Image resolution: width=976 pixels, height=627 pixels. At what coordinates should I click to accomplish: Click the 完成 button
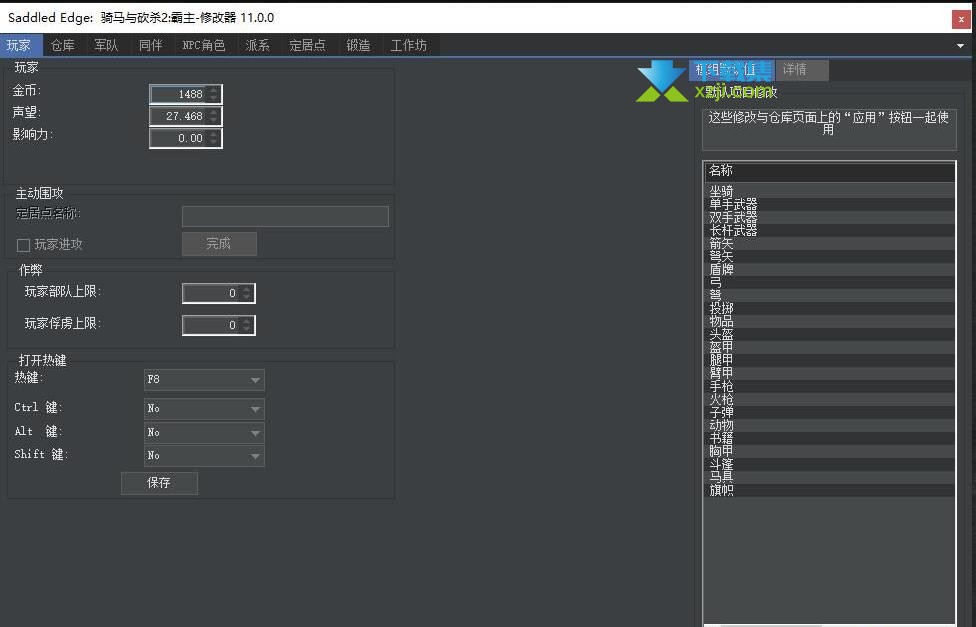[x=219, y=244]
